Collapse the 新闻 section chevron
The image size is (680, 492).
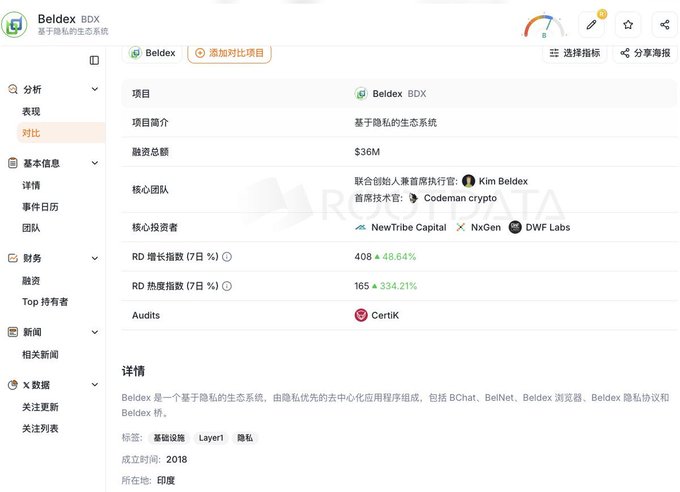tap(95, 332)
